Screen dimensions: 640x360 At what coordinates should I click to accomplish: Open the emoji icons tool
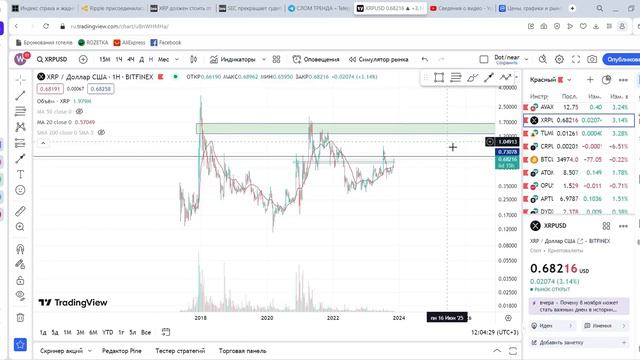[x=20, y=190]
